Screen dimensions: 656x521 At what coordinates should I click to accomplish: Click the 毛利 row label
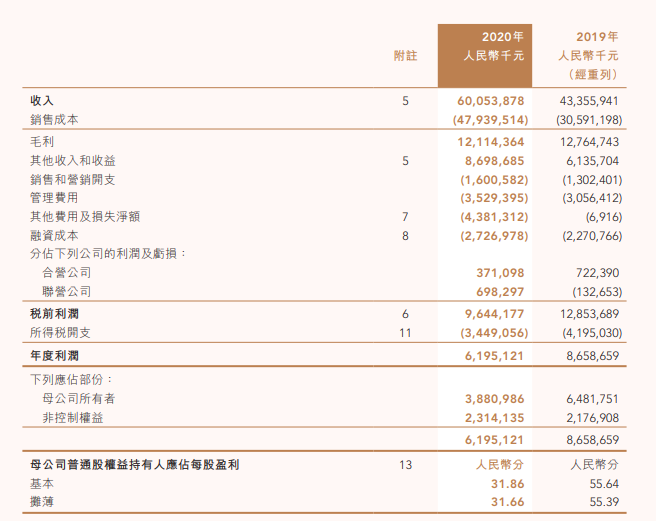click(42, 141)
